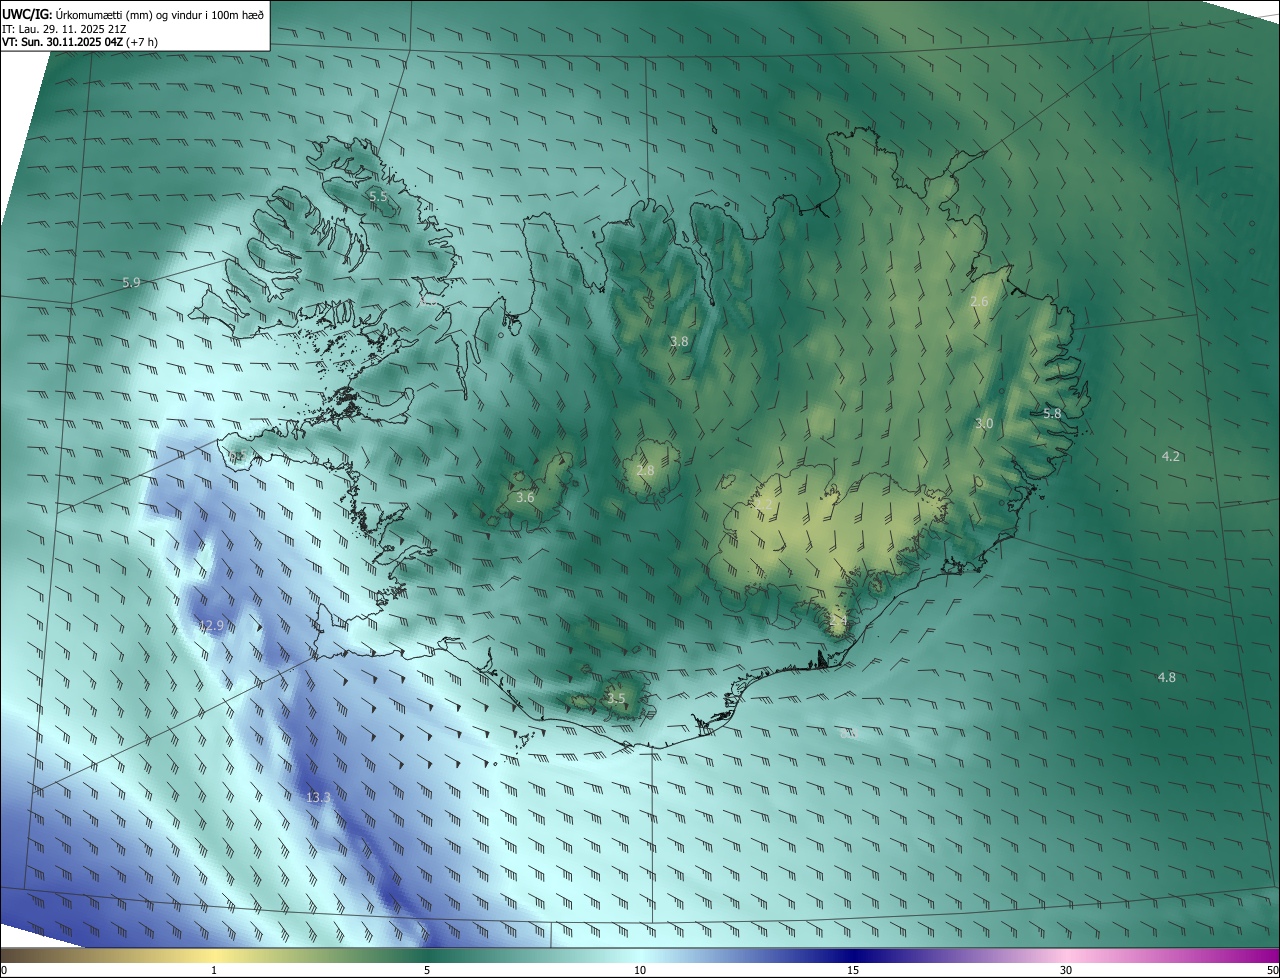The image size is (1280, 978).
Task: Select the 5.5 value label on the map
Action: point(378,197)
